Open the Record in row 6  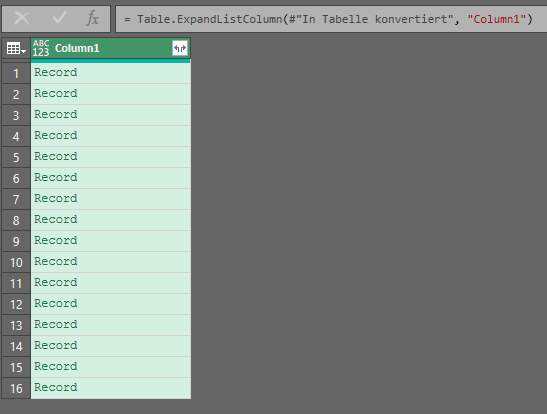[56, 177]
